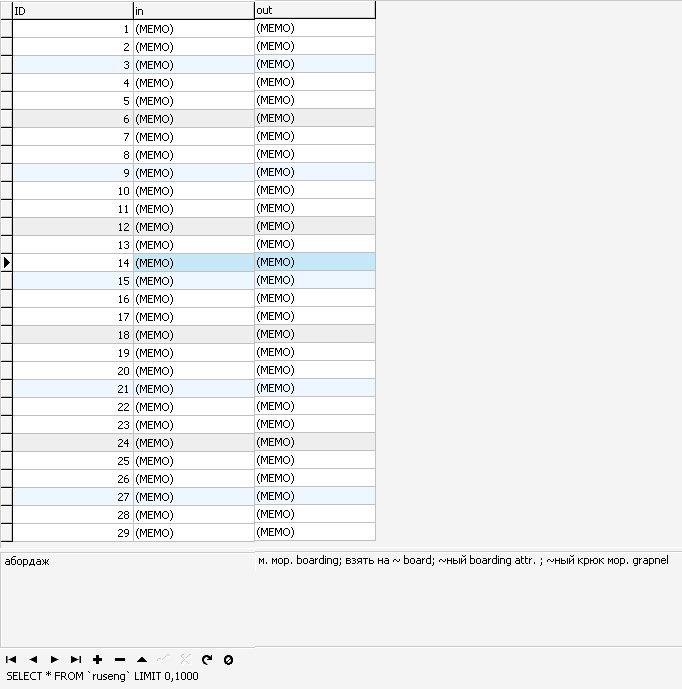Select the 'in' MEMO cell in row 25

click(194, 461)
